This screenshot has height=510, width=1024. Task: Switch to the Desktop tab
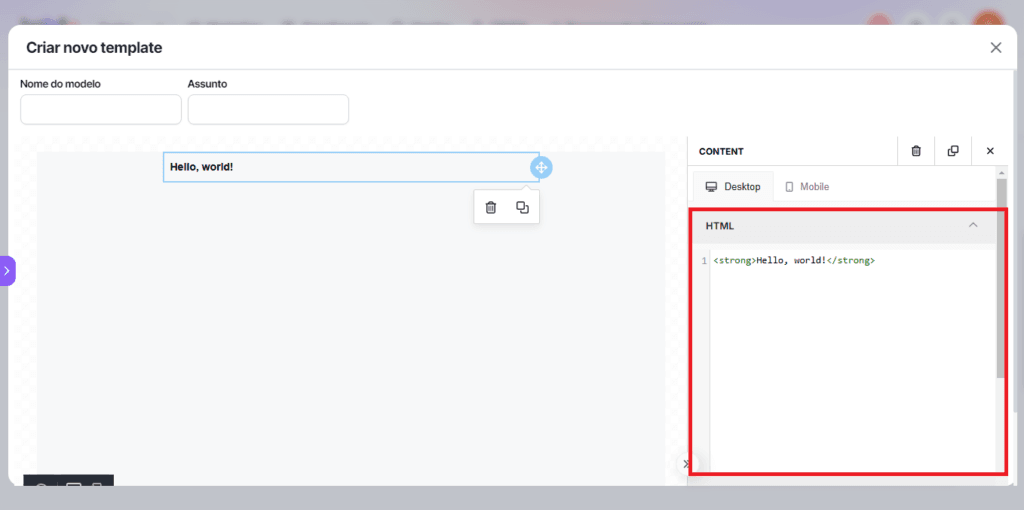pos(733,187)
